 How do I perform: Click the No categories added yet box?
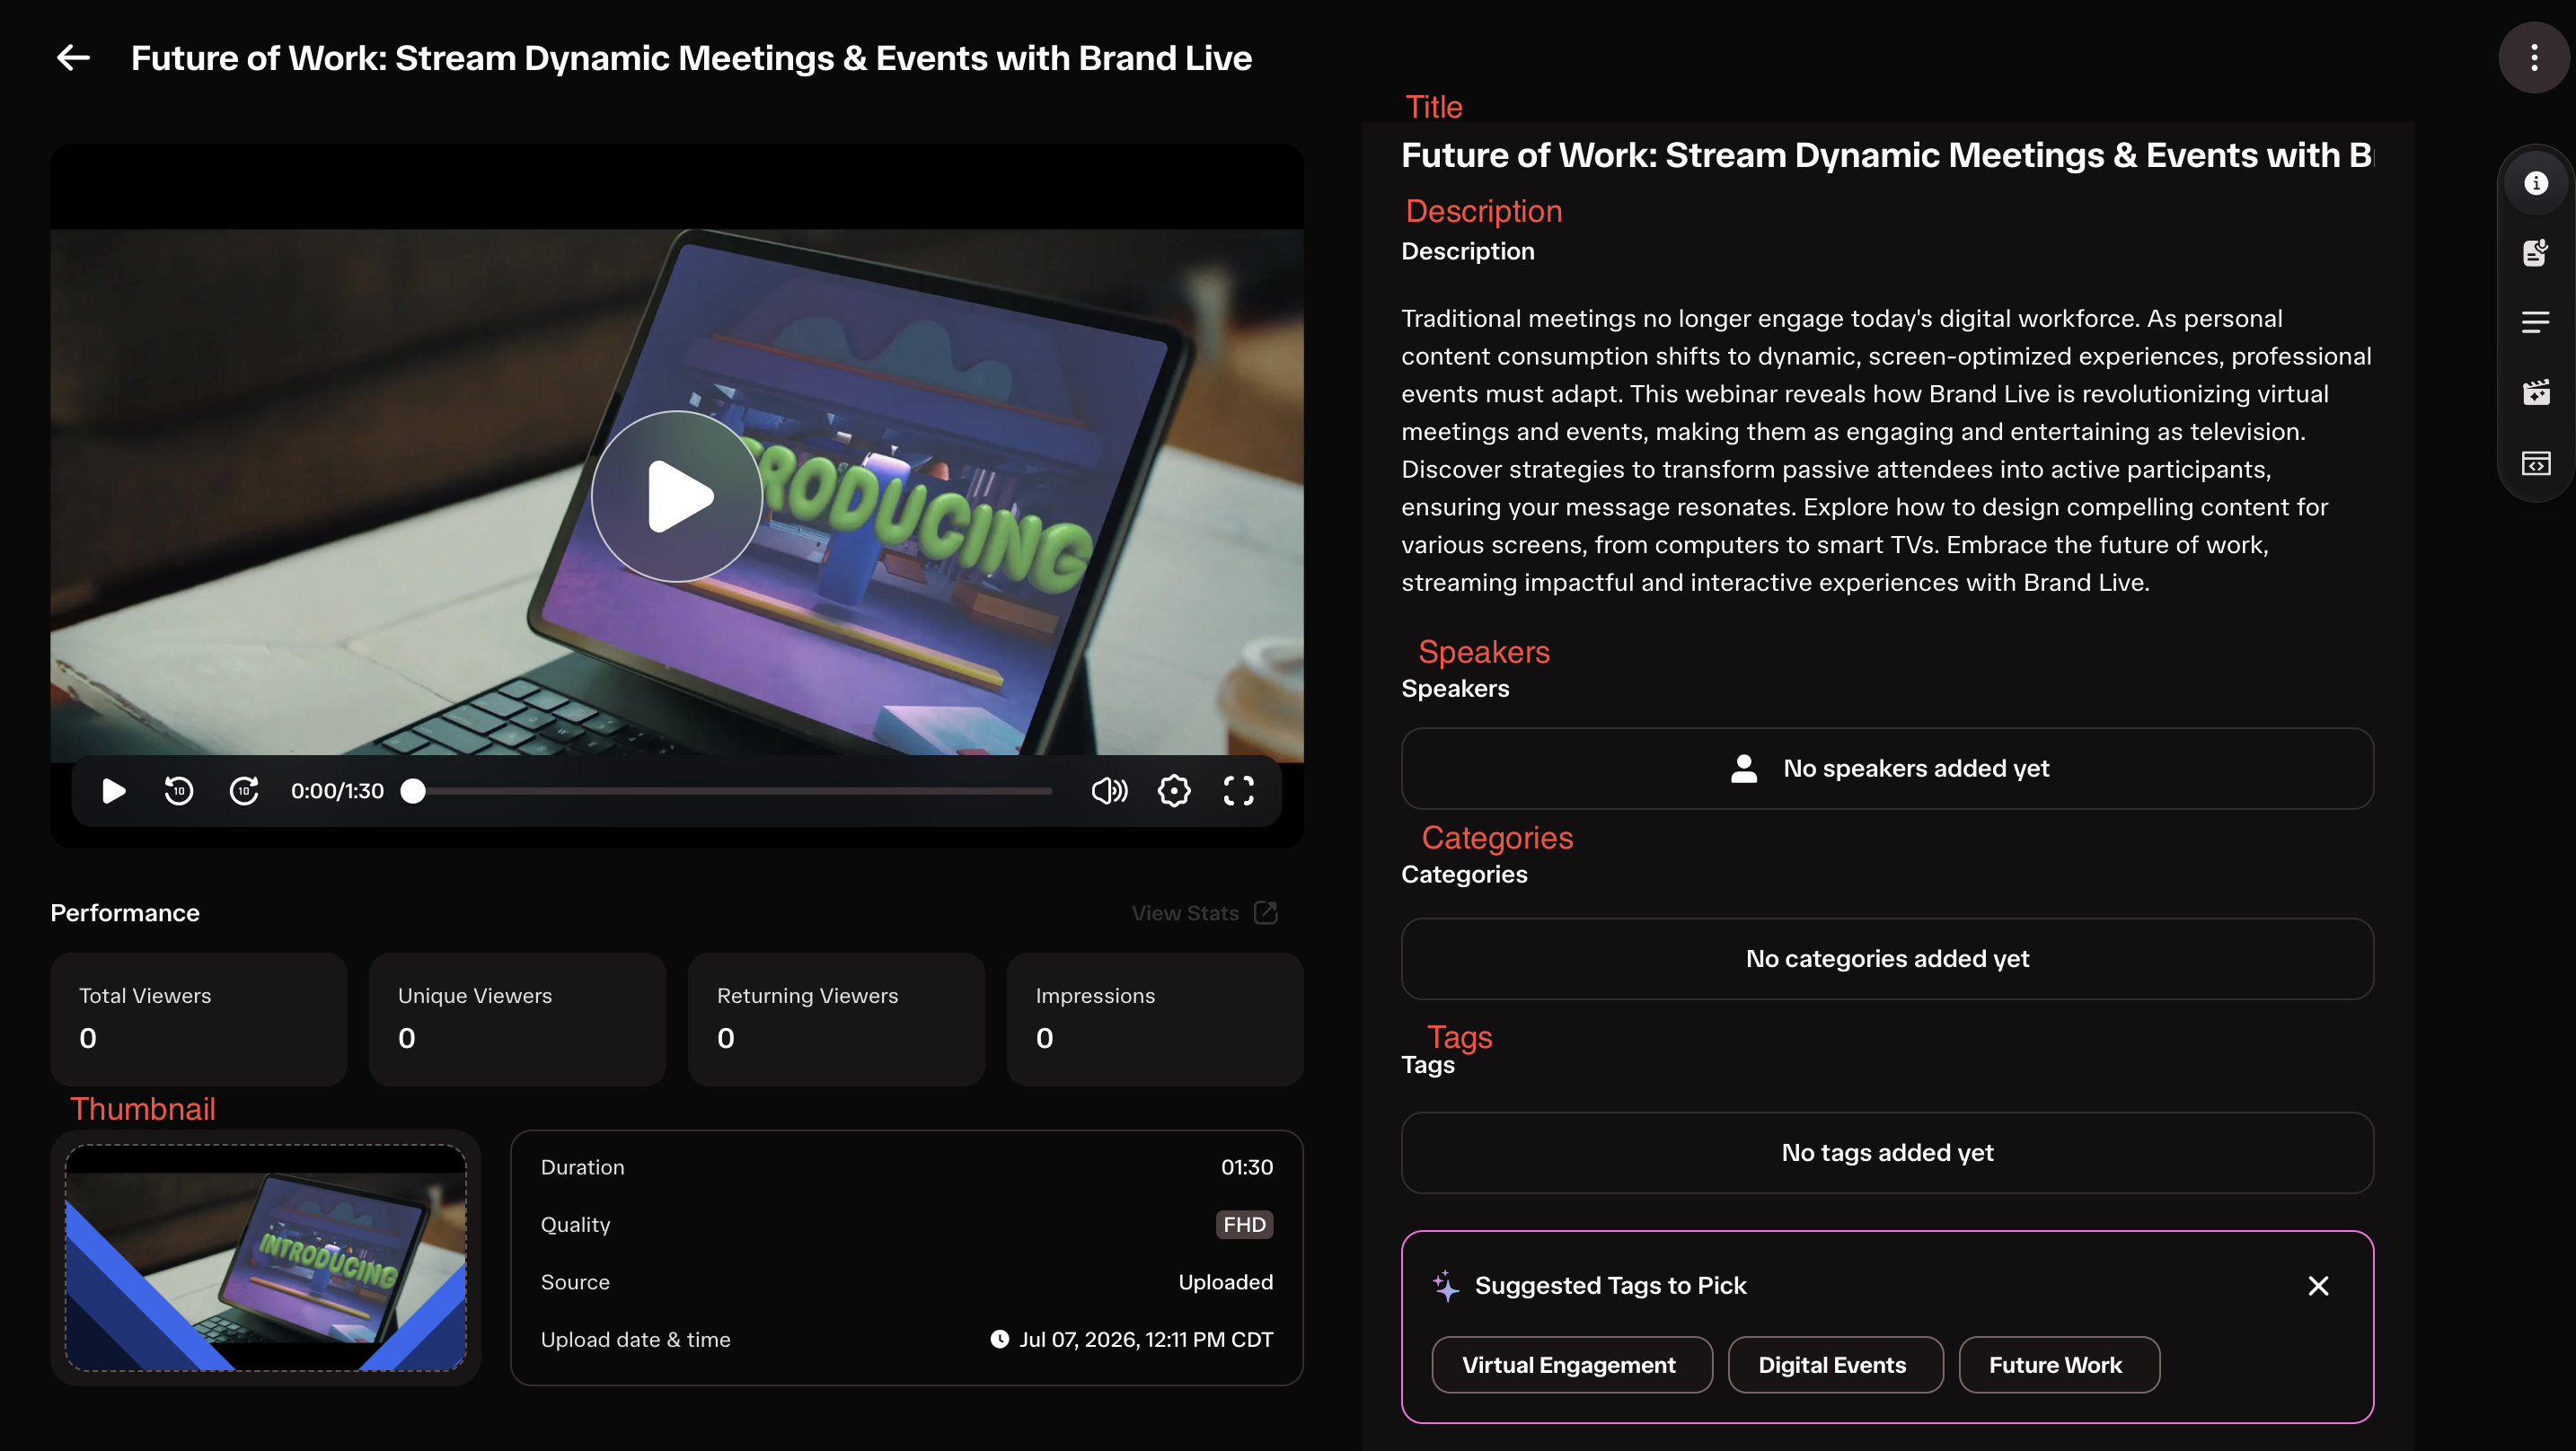click(x=1887, y=959)
